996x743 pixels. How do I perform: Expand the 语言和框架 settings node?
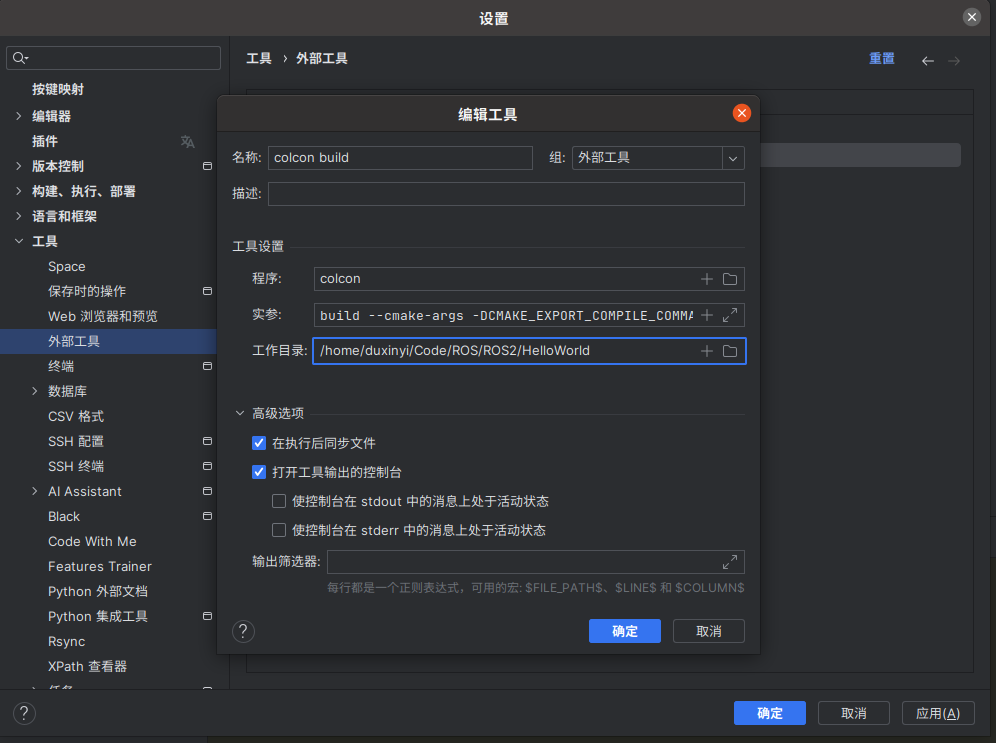coord(18,216)
